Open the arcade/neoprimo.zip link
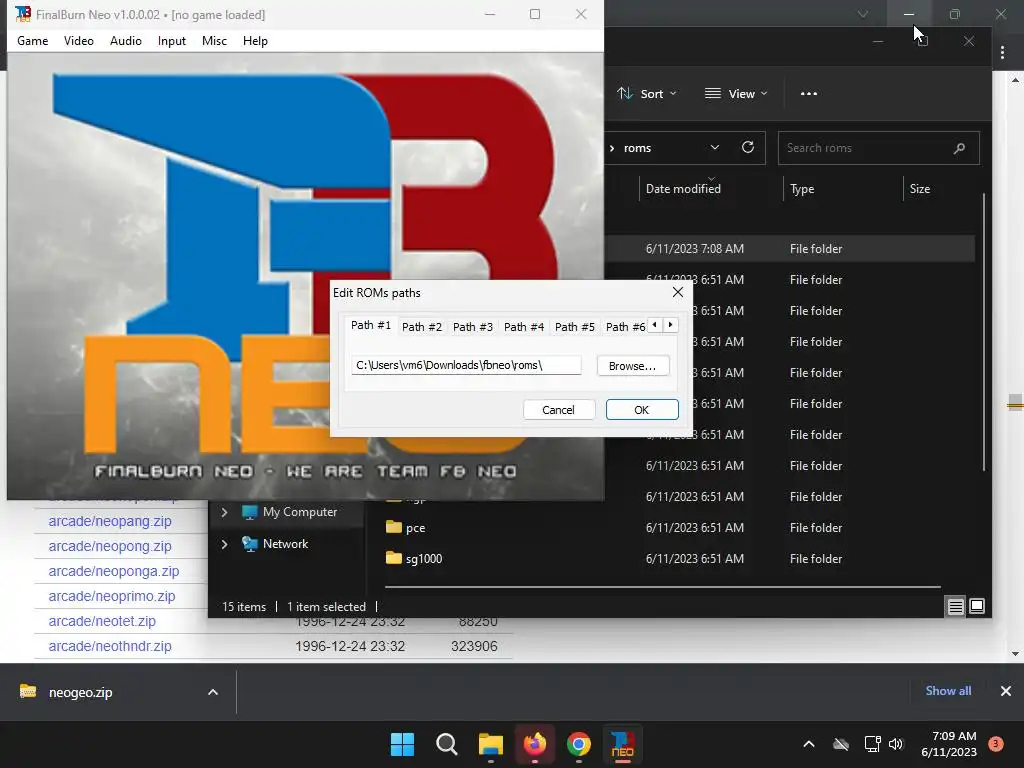This screenshot has width=1024, height=768. pos(112,596)
